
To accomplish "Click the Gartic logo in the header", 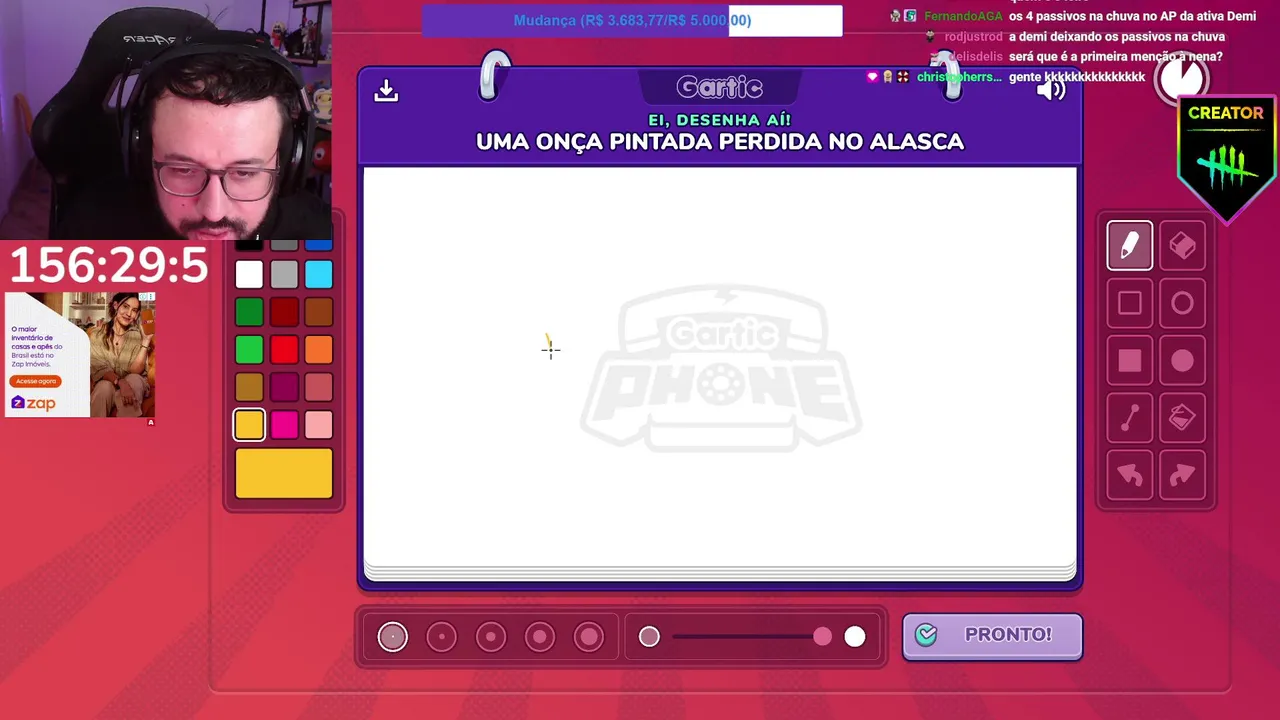I will [x=719, y=88].
